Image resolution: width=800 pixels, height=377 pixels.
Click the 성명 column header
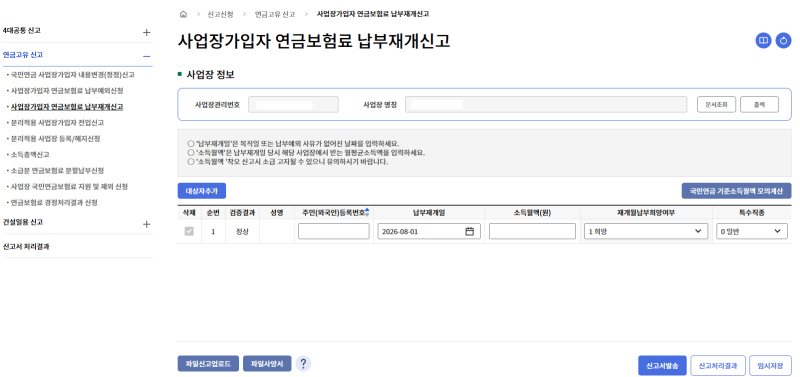click(277, 212)
